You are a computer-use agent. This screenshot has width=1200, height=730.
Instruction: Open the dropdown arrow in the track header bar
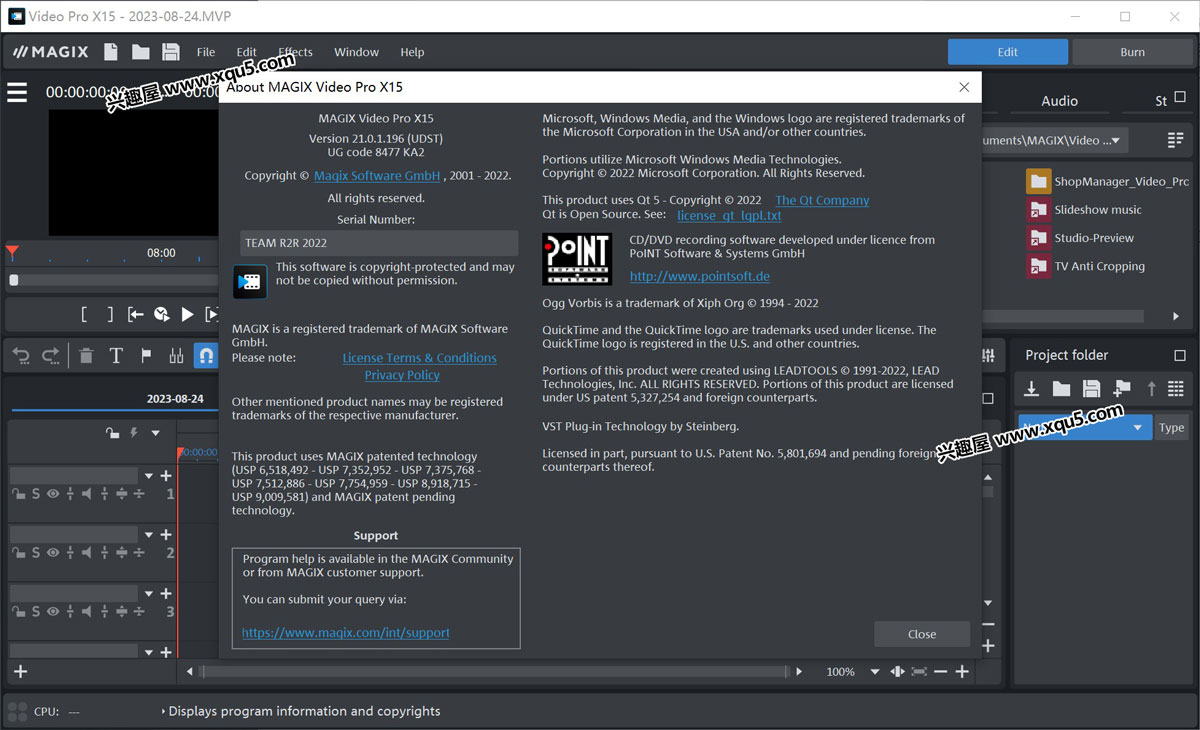point(155,433)
